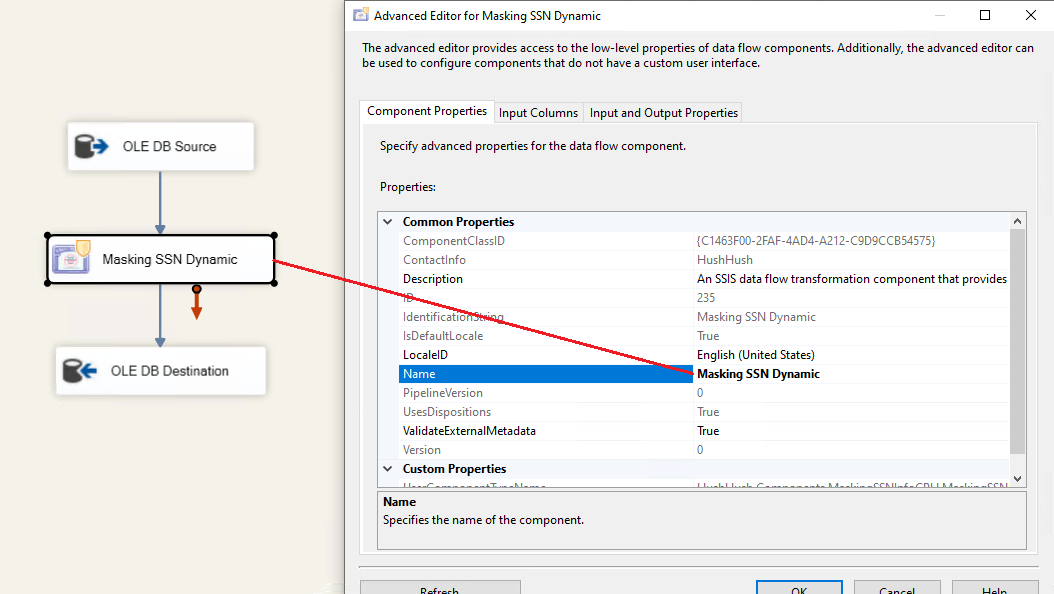Open the Input and Output Properties tab
Viewport: 1054px width, 594px height.
(x=664, y=113)
